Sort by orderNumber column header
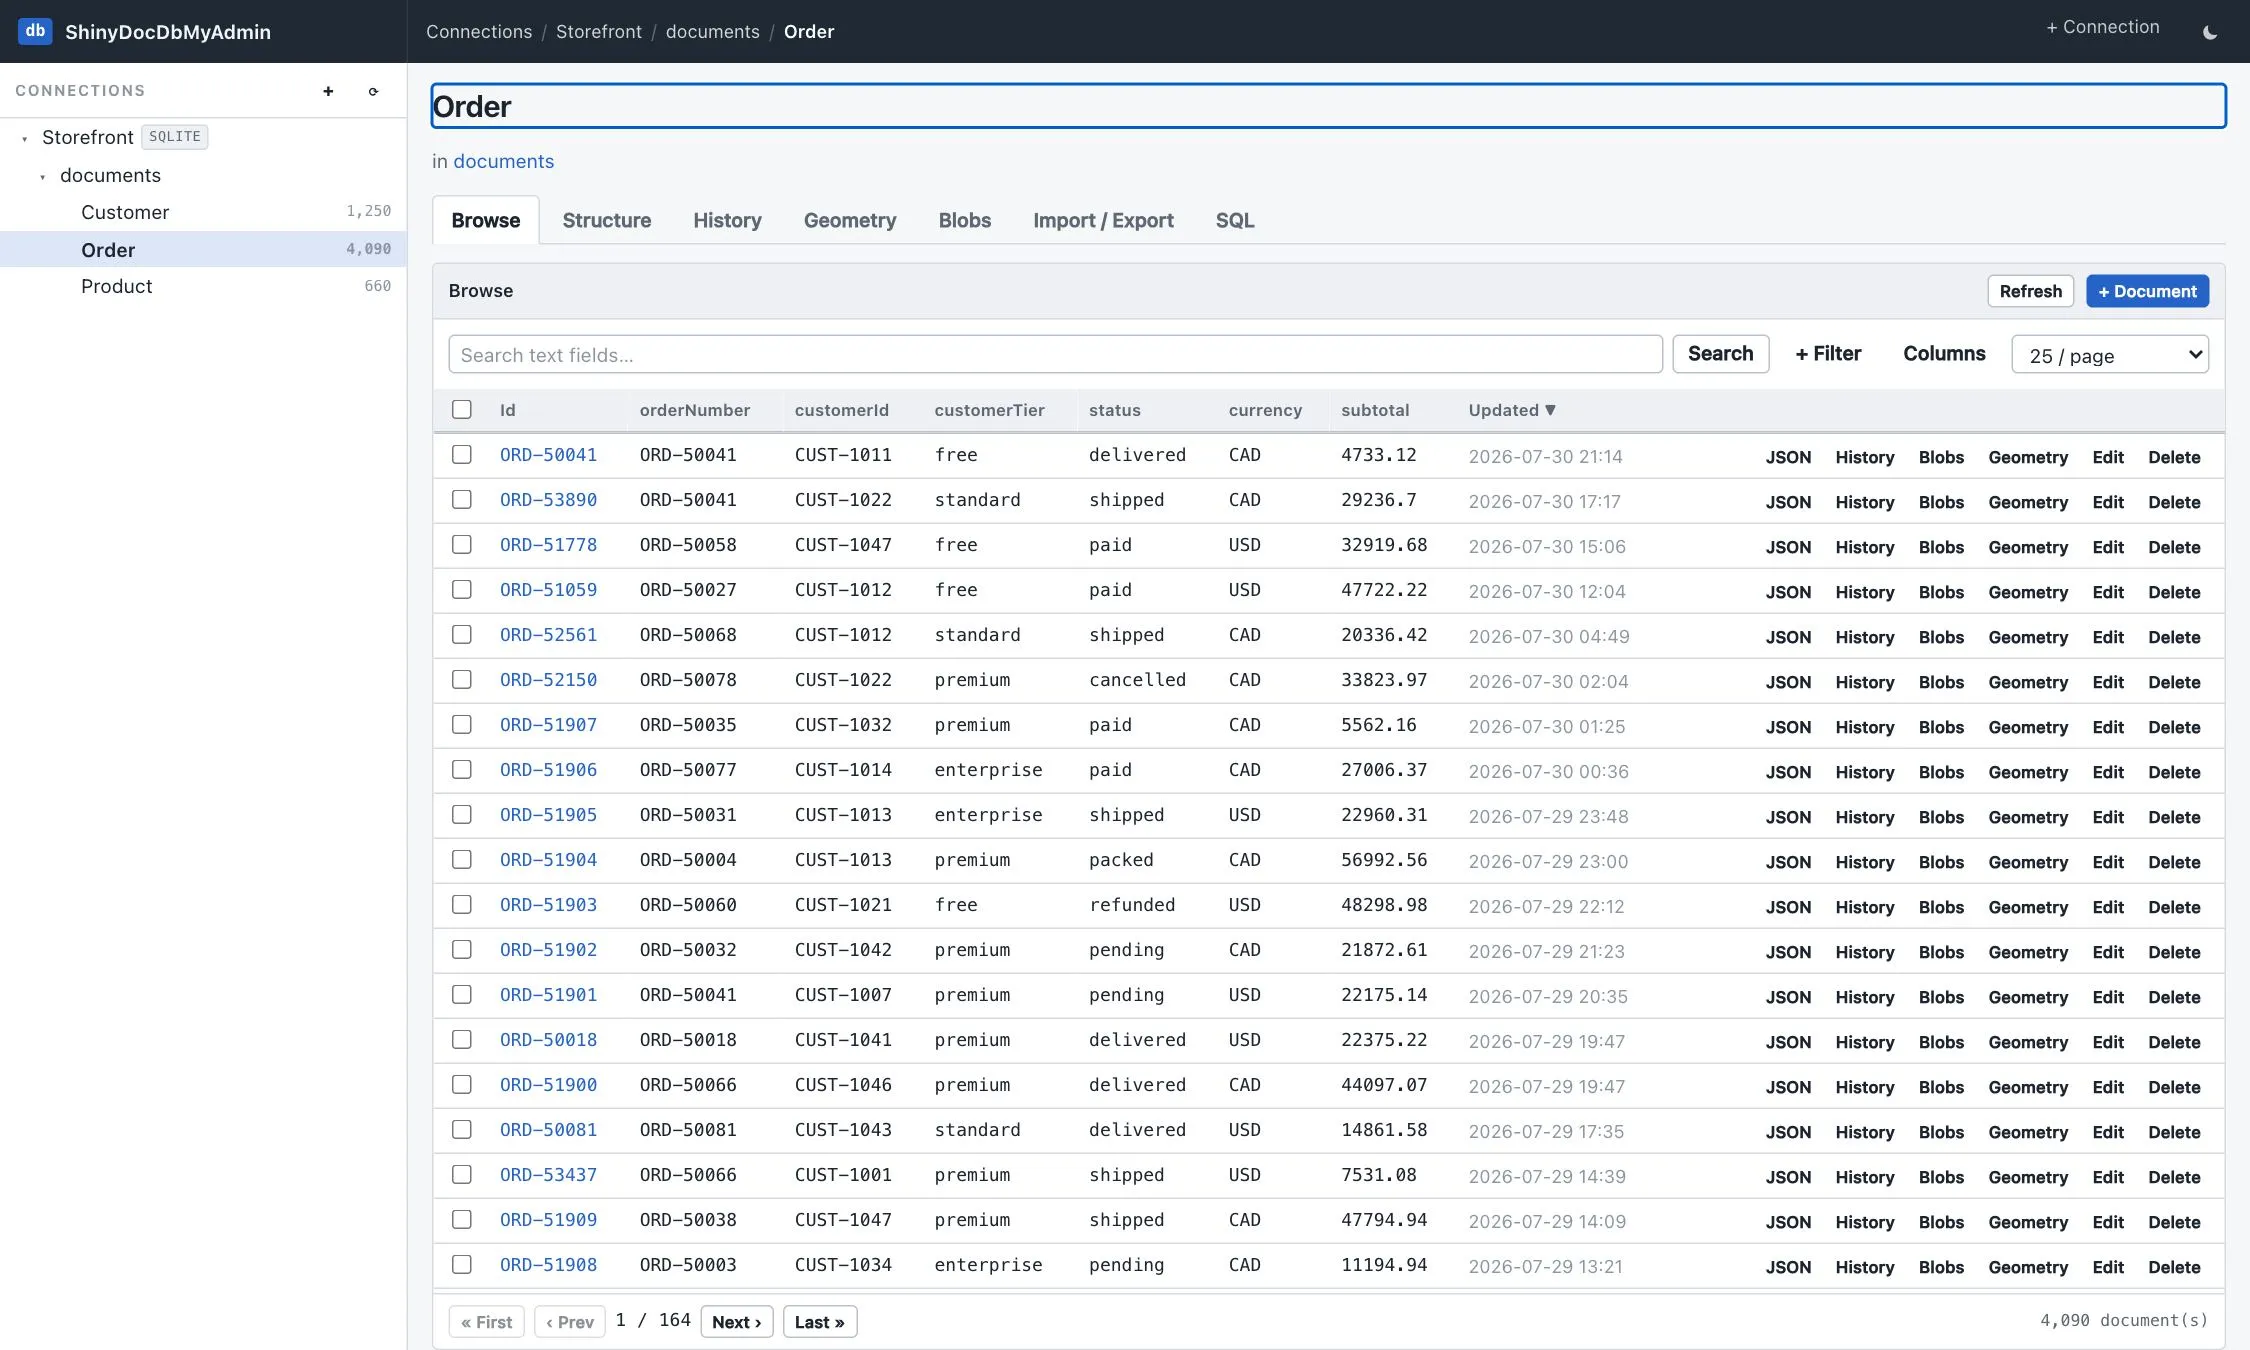The width and height of the screenshot is (2250, 1350). tap(695, 410)
